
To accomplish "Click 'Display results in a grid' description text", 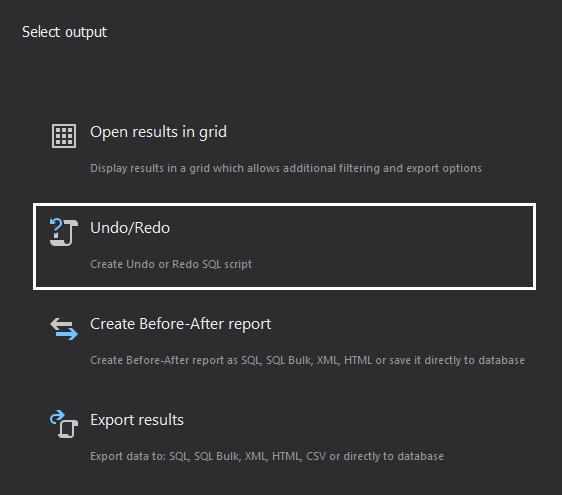I will tap(286, 168).
